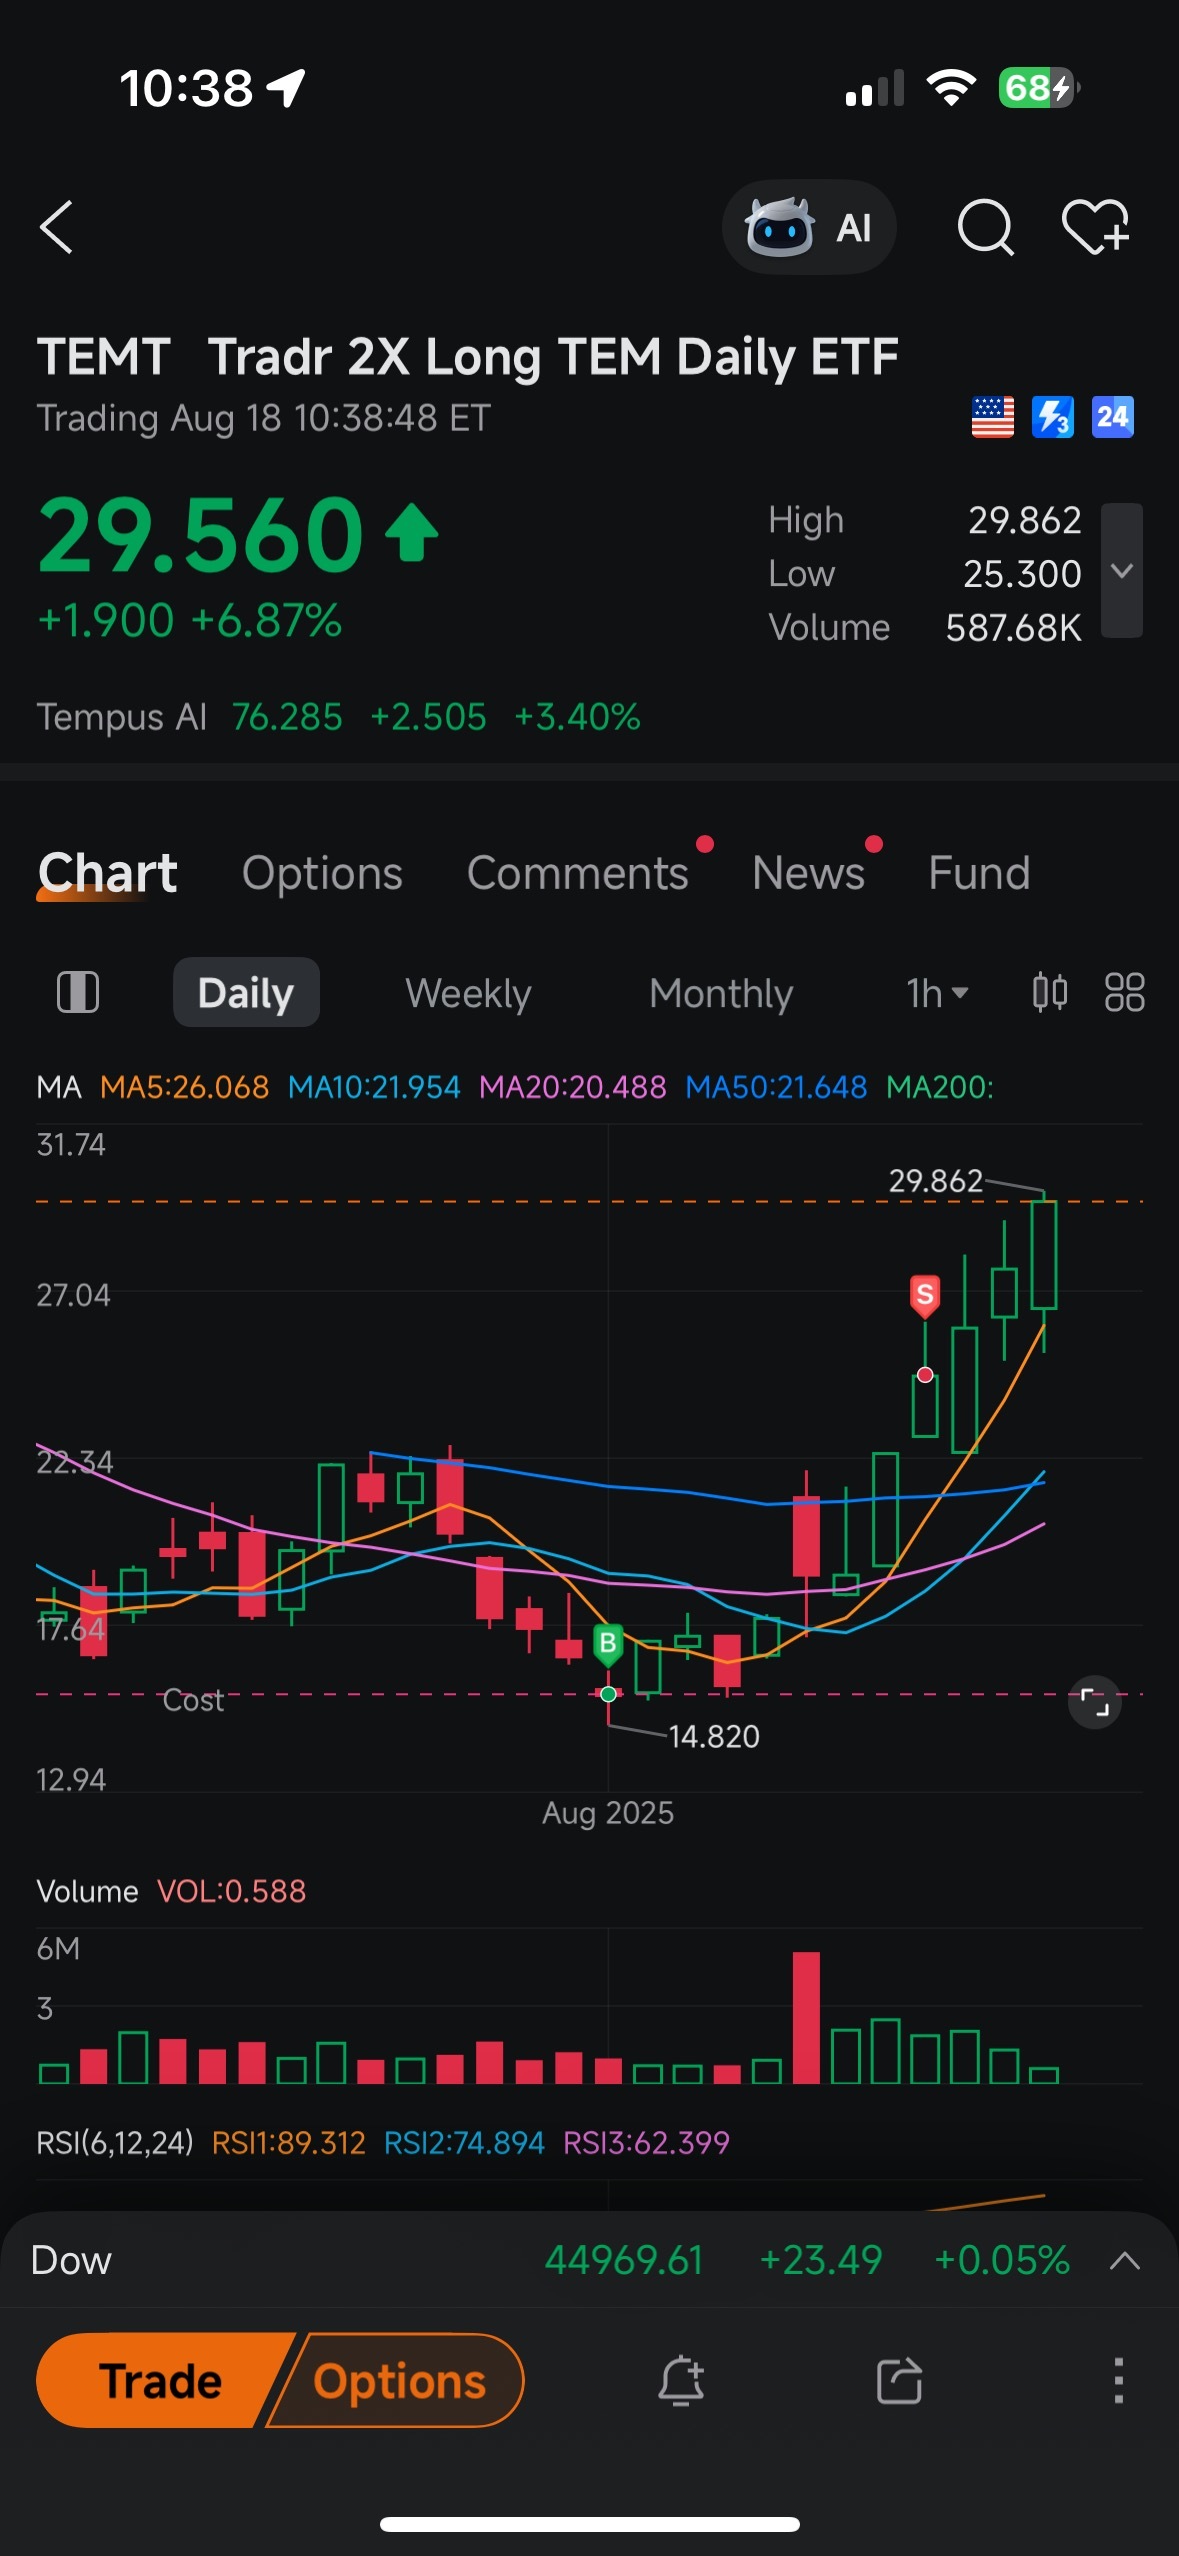The width and height of the screenshot is (1179, 2556).
Task: Go back using the left chevron
Action: (x=56, y=227)
